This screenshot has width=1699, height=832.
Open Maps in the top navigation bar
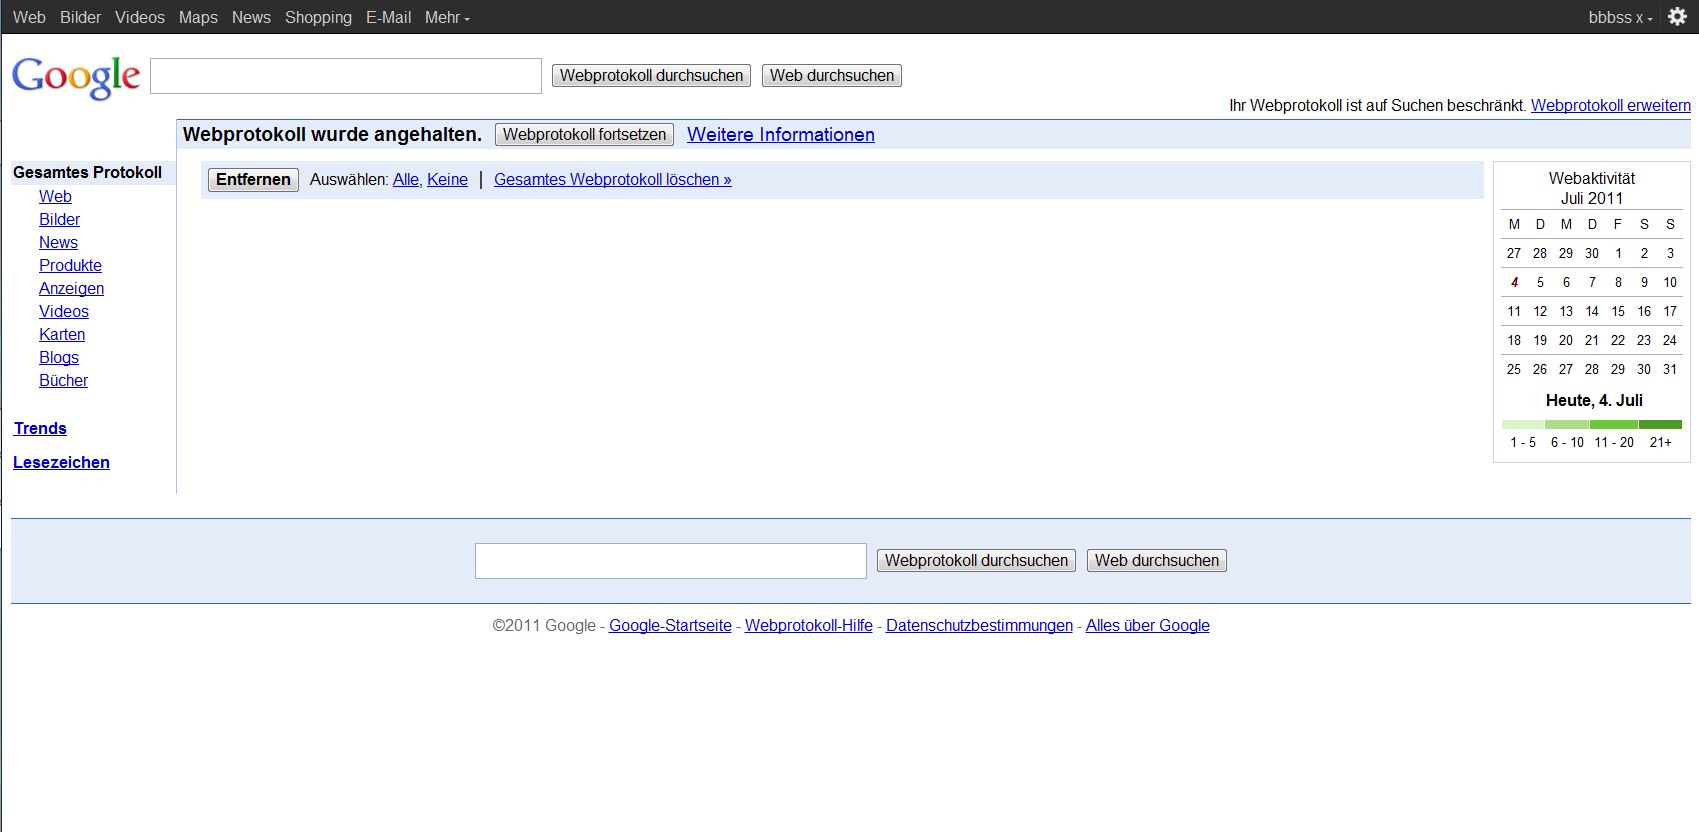point(198,17)
